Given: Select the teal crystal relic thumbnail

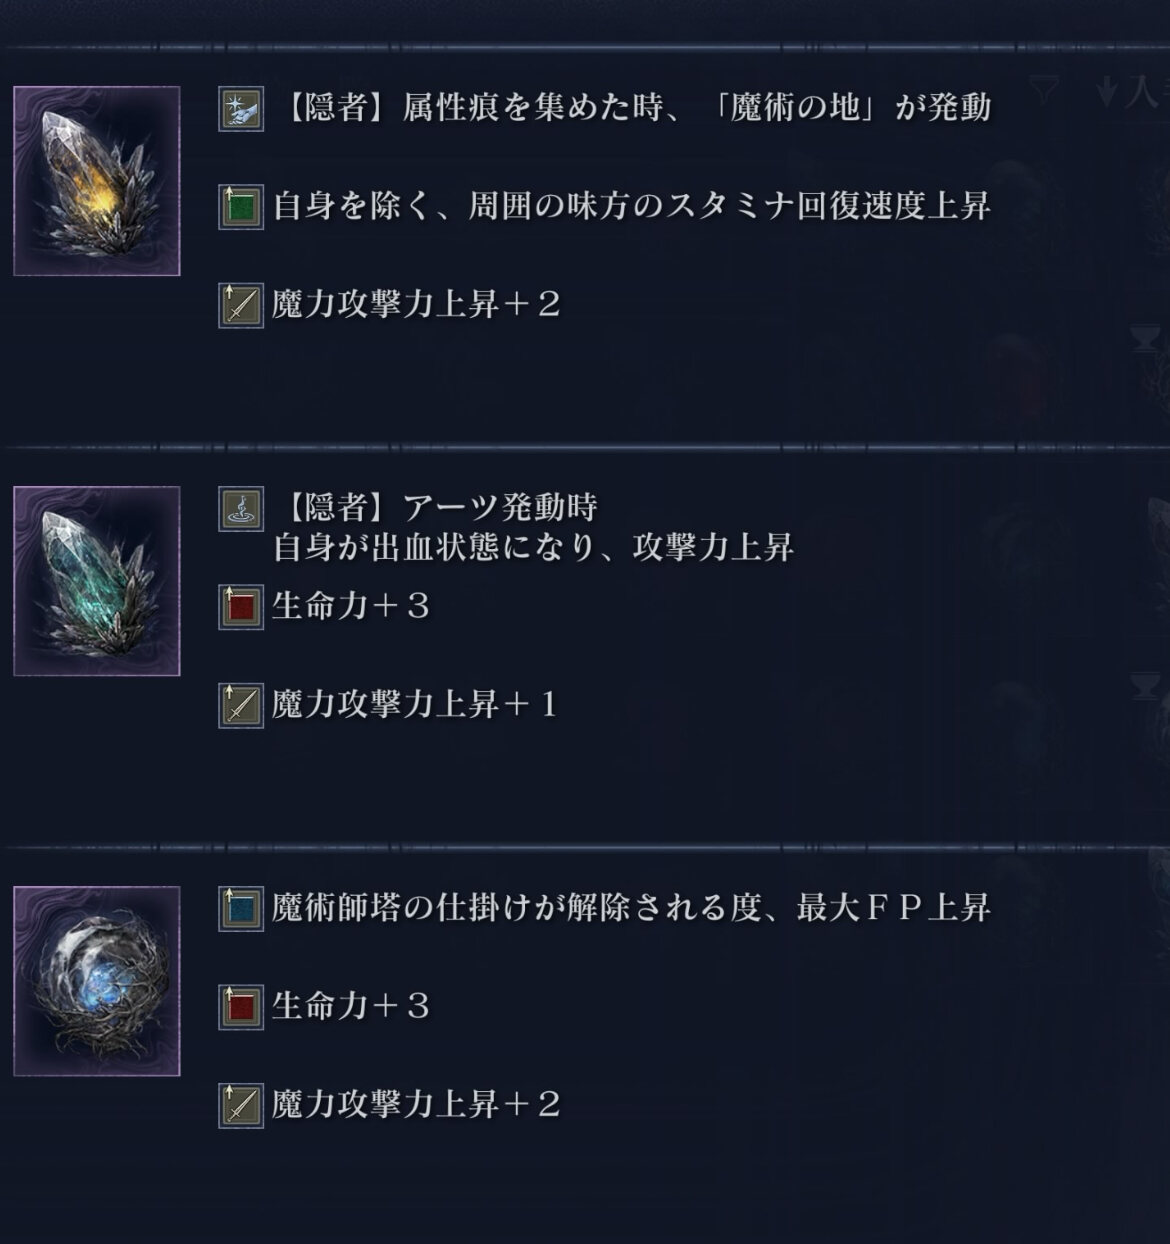Looking at the screenshot, I should coord(97,581).
